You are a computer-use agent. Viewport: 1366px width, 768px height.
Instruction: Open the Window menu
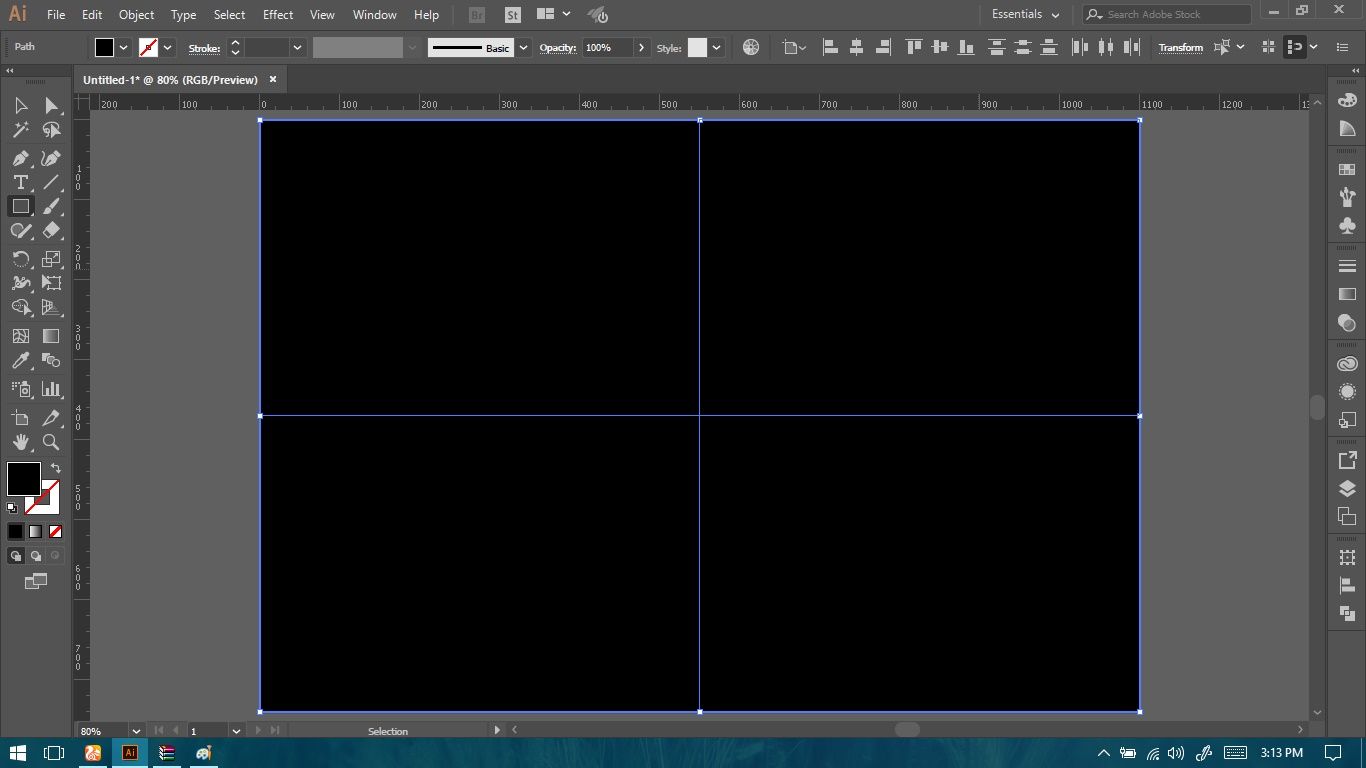pyautogui.click(x=375, y=15)
